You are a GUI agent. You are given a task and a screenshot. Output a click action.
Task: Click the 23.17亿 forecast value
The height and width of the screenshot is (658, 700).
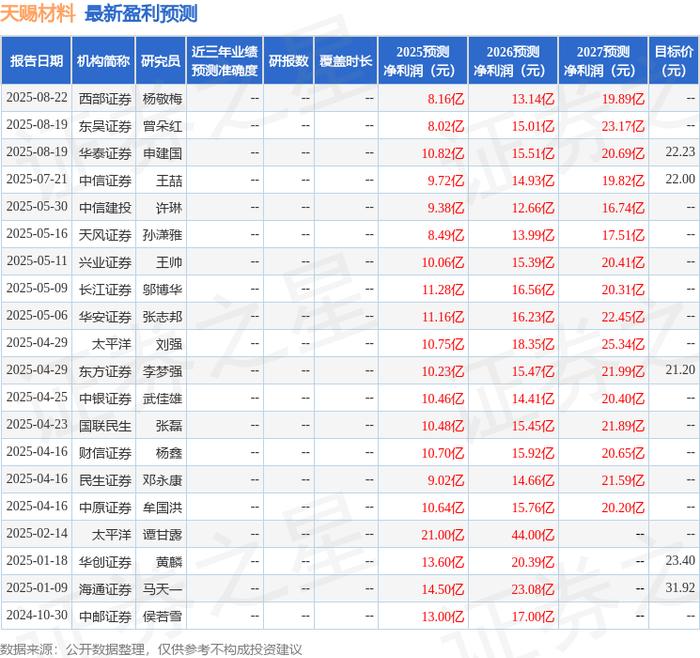click(x=623, y=126)
